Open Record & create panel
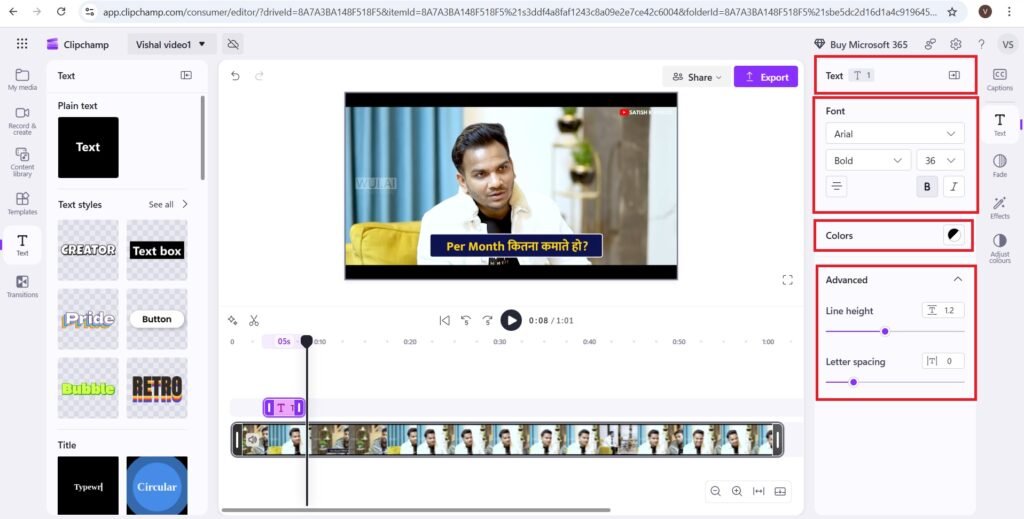 click(x=22, y=118)
